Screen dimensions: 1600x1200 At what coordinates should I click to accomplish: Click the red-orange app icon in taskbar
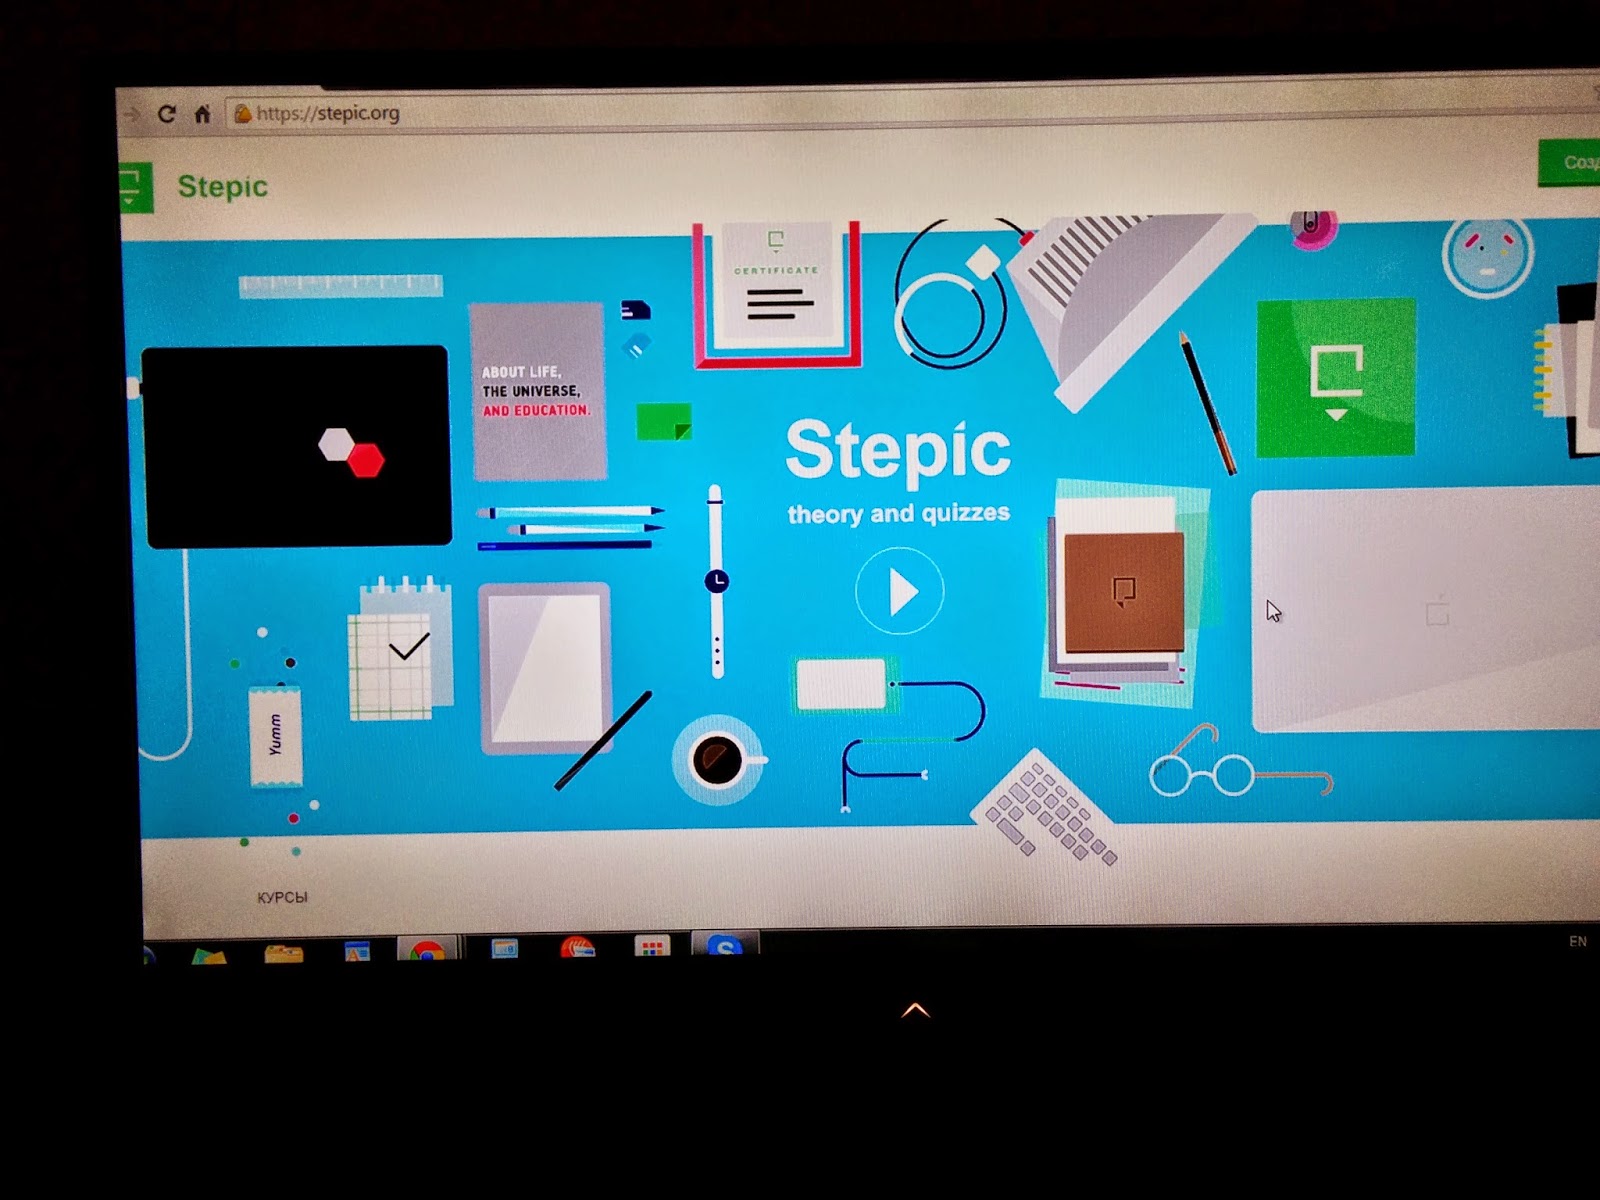tap(578, 946)
